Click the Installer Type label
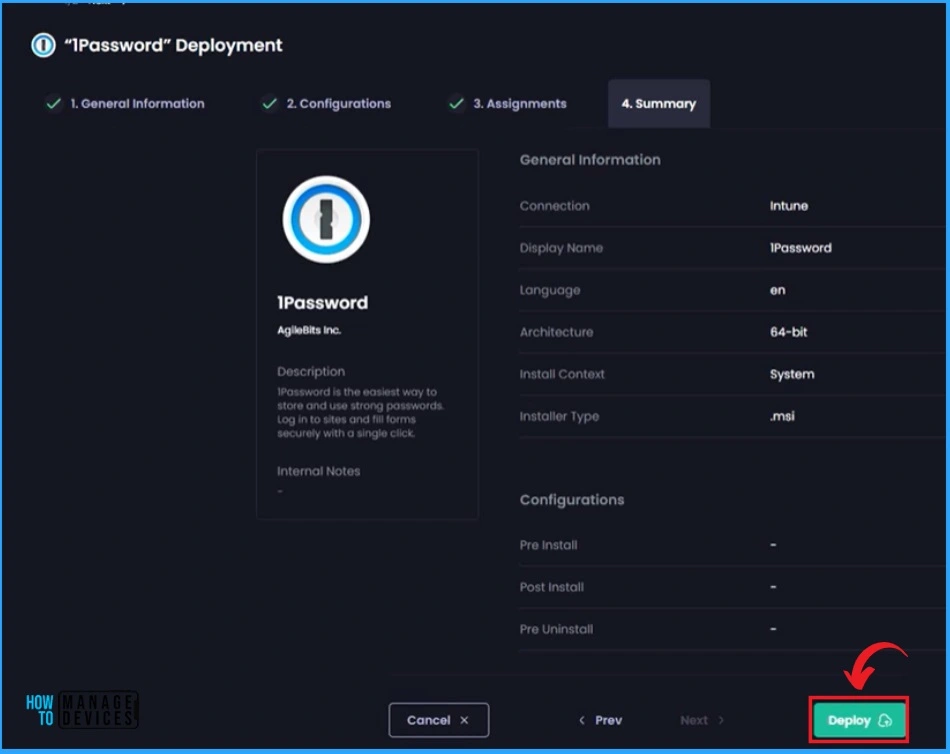 tap(559, 416)
